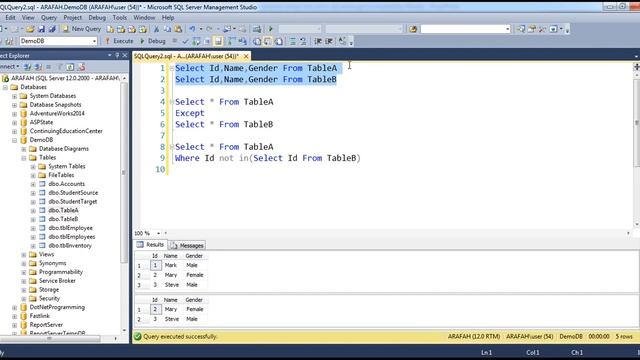Decrease indent of selected lines

(x=318, y=41)
